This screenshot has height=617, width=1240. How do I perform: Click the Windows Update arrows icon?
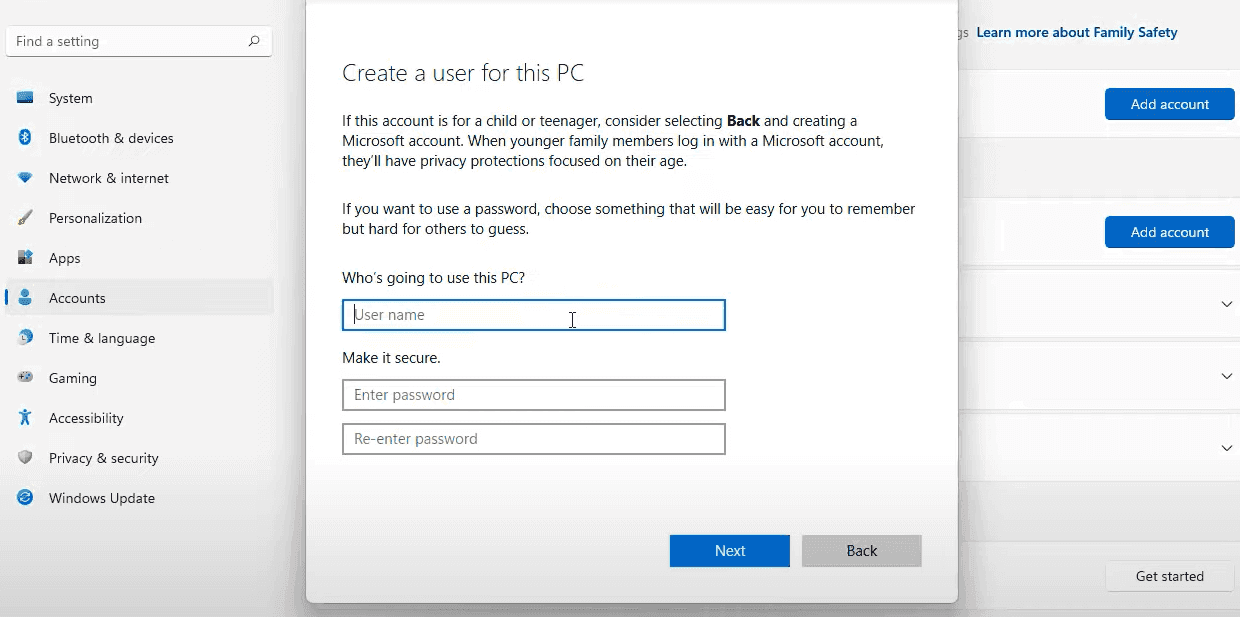pyautogui.click(x=26, y=498)
